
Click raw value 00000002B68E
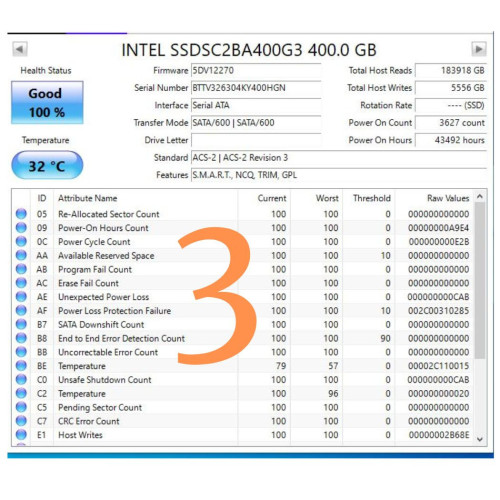tap(439, 435)
